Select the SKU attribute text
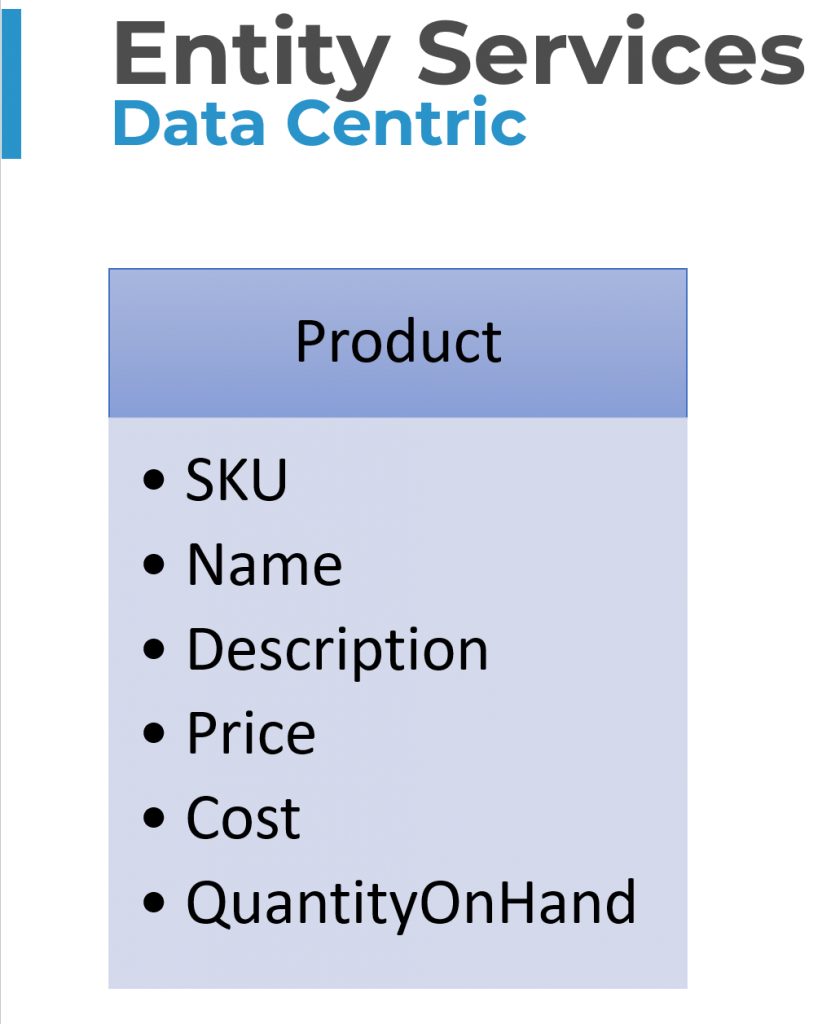The width and height of the screenshot is (831, 1024). 237,481
